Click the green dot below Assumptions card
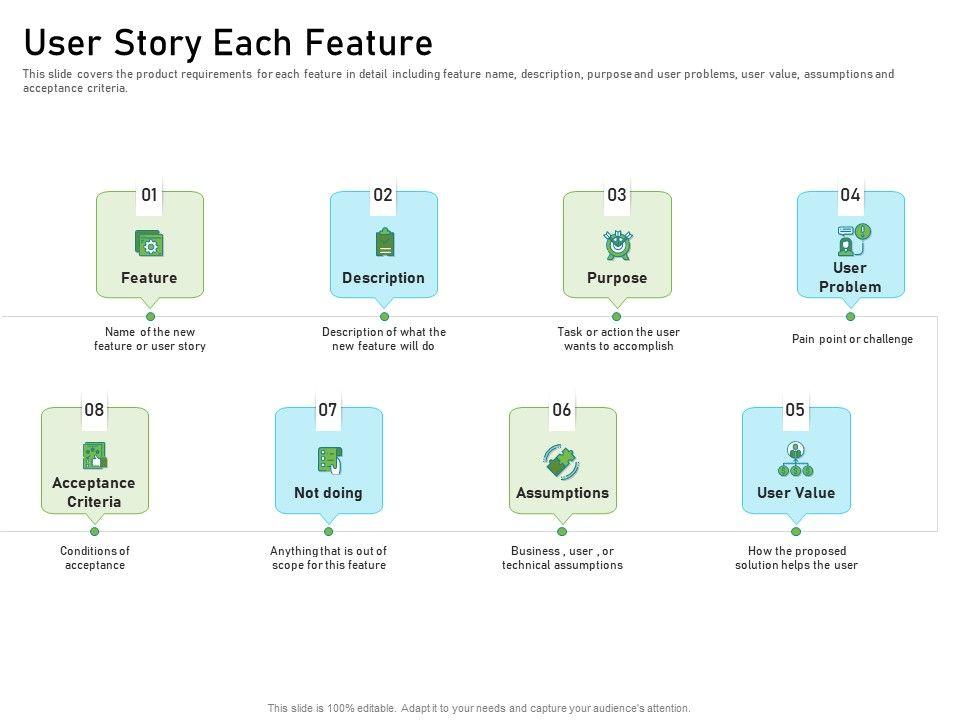This screenshot has height=720, width=960. (562, 531)
